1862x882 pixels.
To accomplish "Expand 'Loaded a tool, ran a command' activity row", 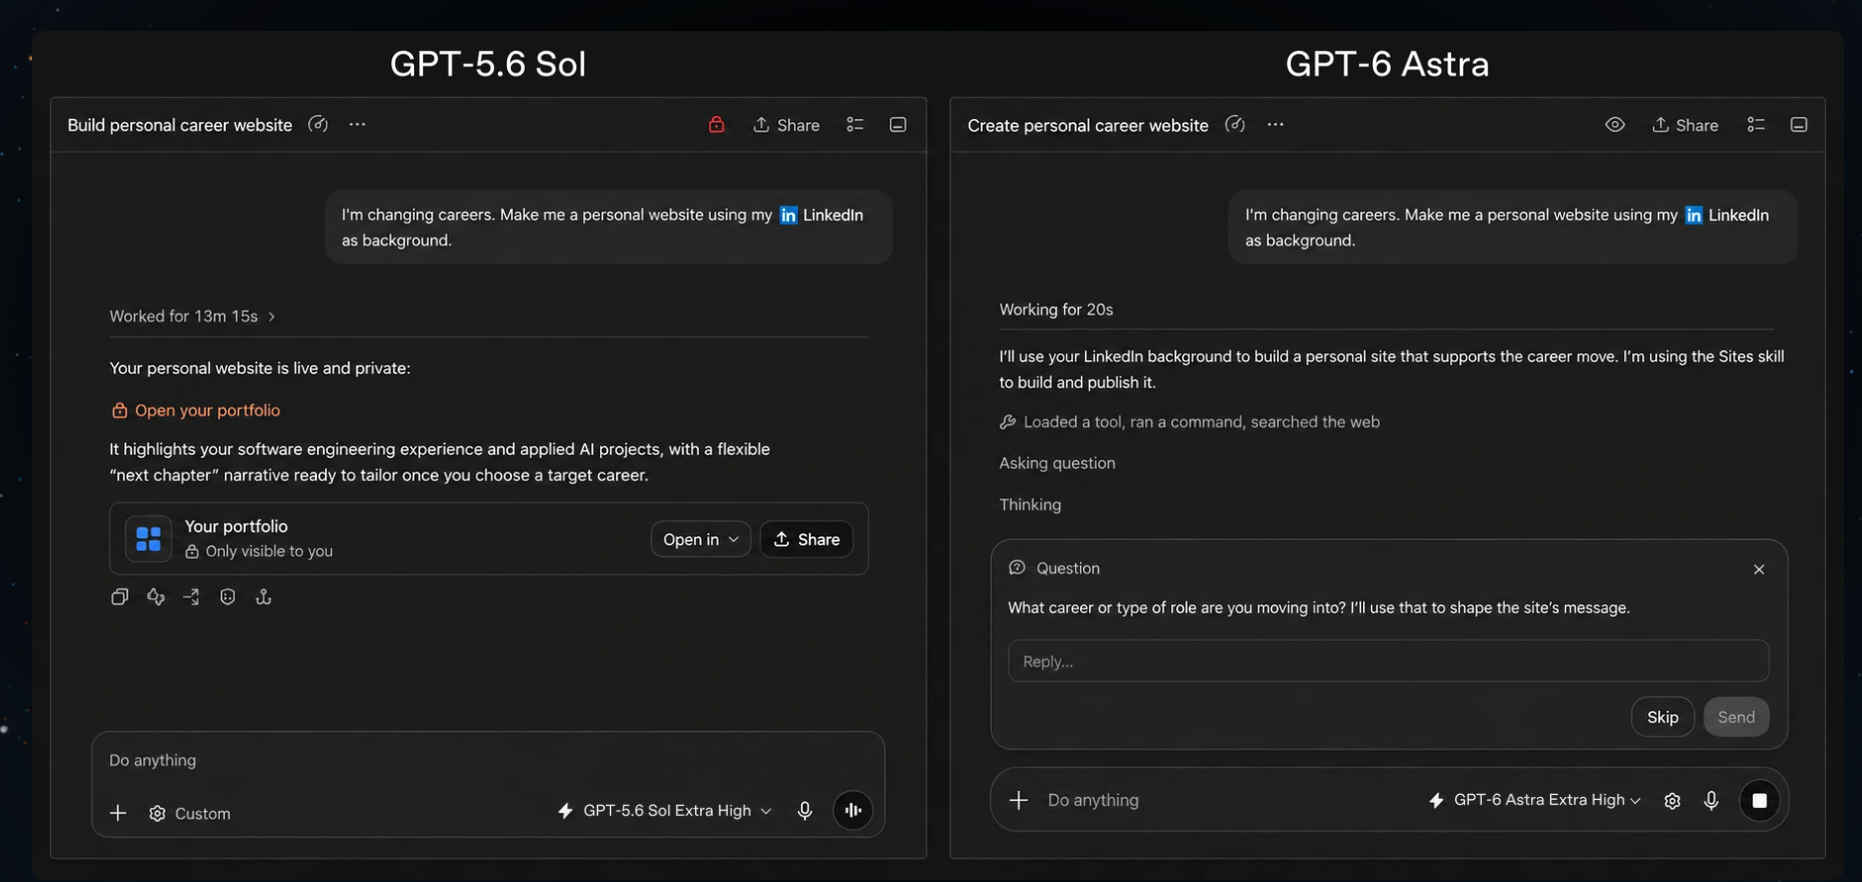I will click(x=1190, y=422).
